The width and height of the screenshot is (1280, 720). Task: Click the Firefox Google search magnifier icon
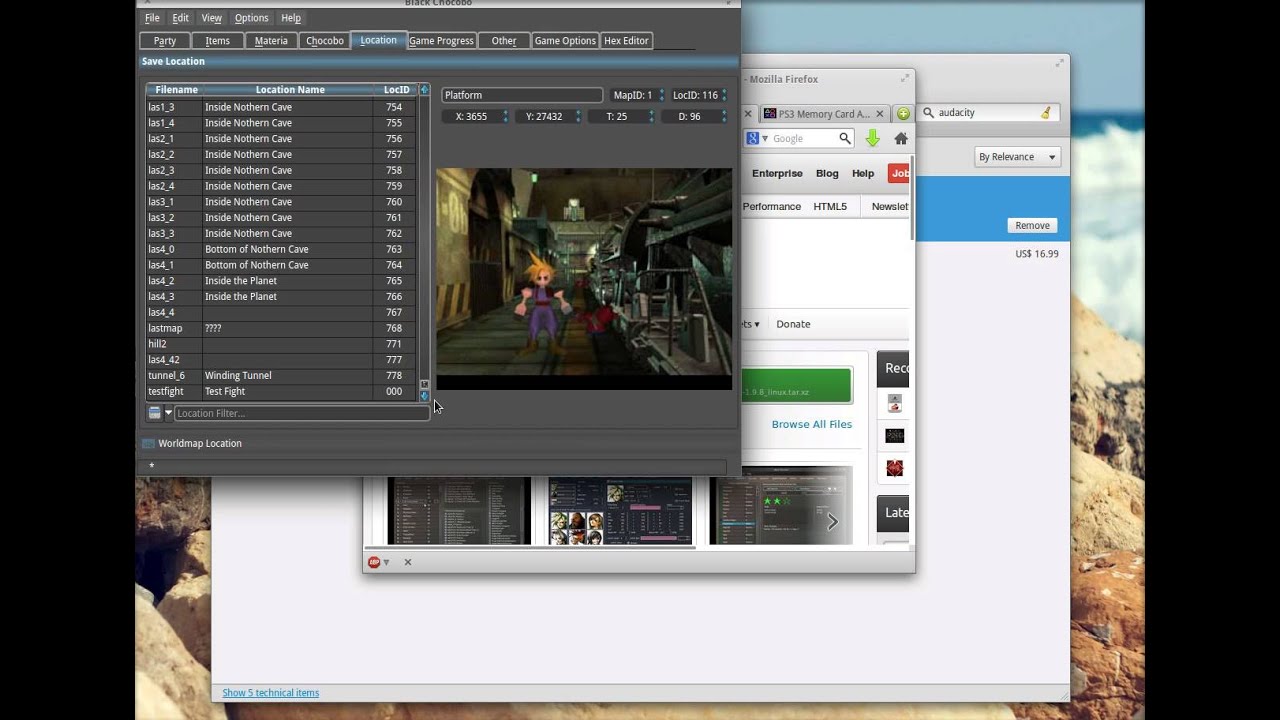[x=845, y=139]
